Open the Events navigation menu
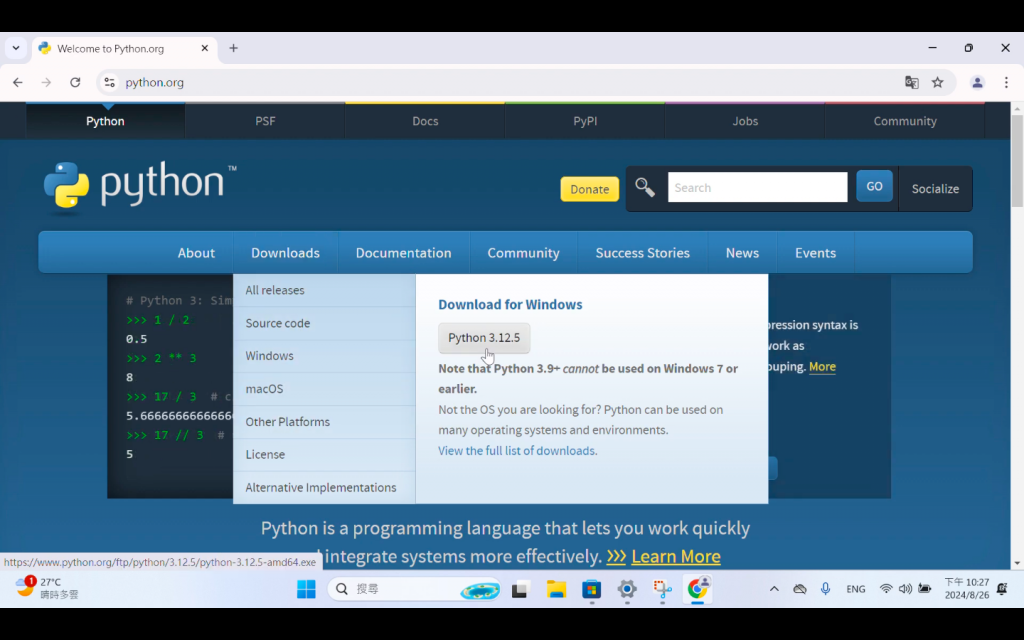1024x640 pixels. [815, 253]
